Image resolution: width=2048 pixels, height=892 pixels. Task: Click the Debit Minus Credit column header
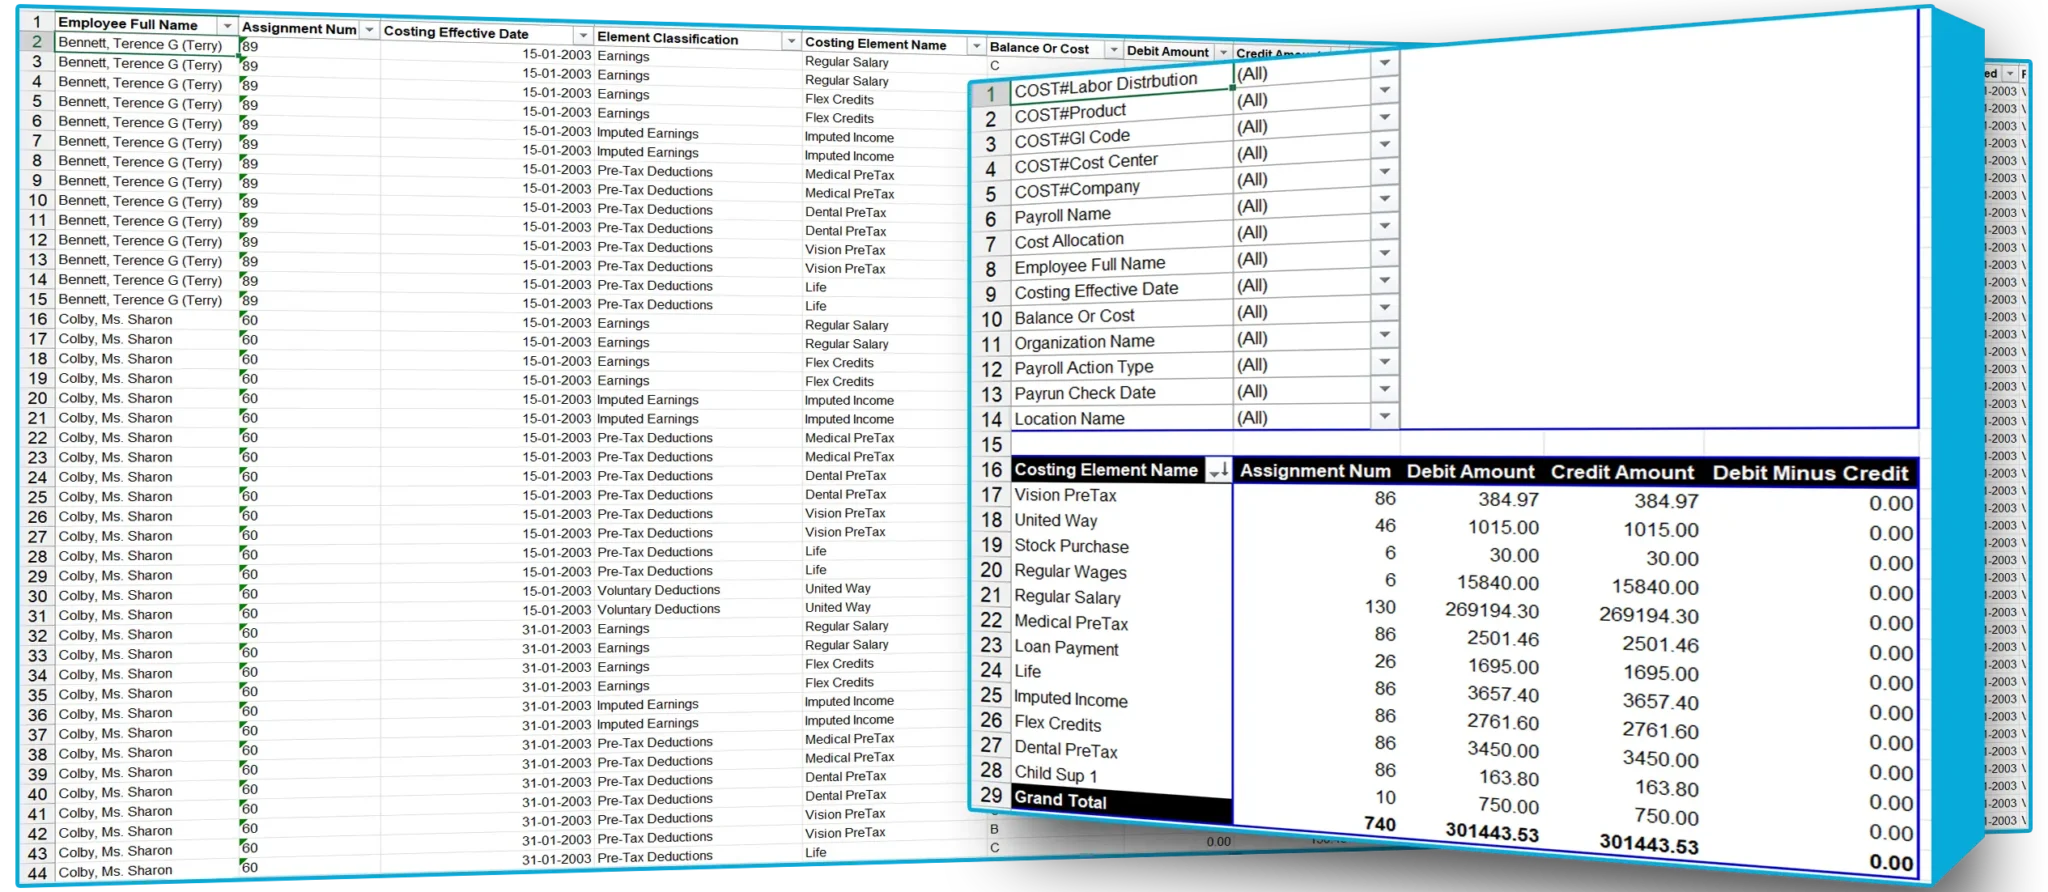pyautogui.click(x=1810, y=473)
